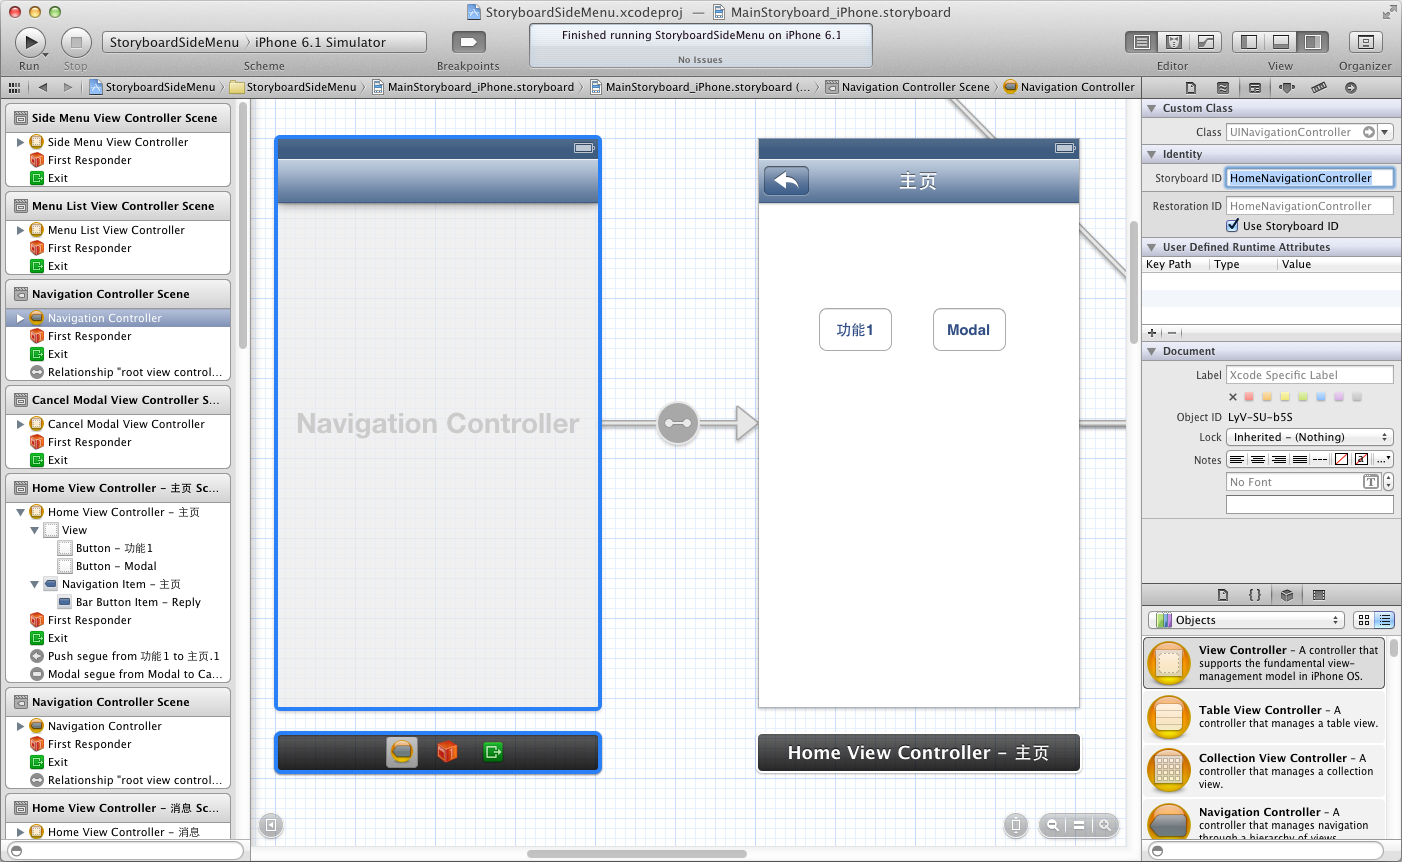Select Table View Controller in library
Viewport: 1402px width, 862px height.
(1264, 716)
